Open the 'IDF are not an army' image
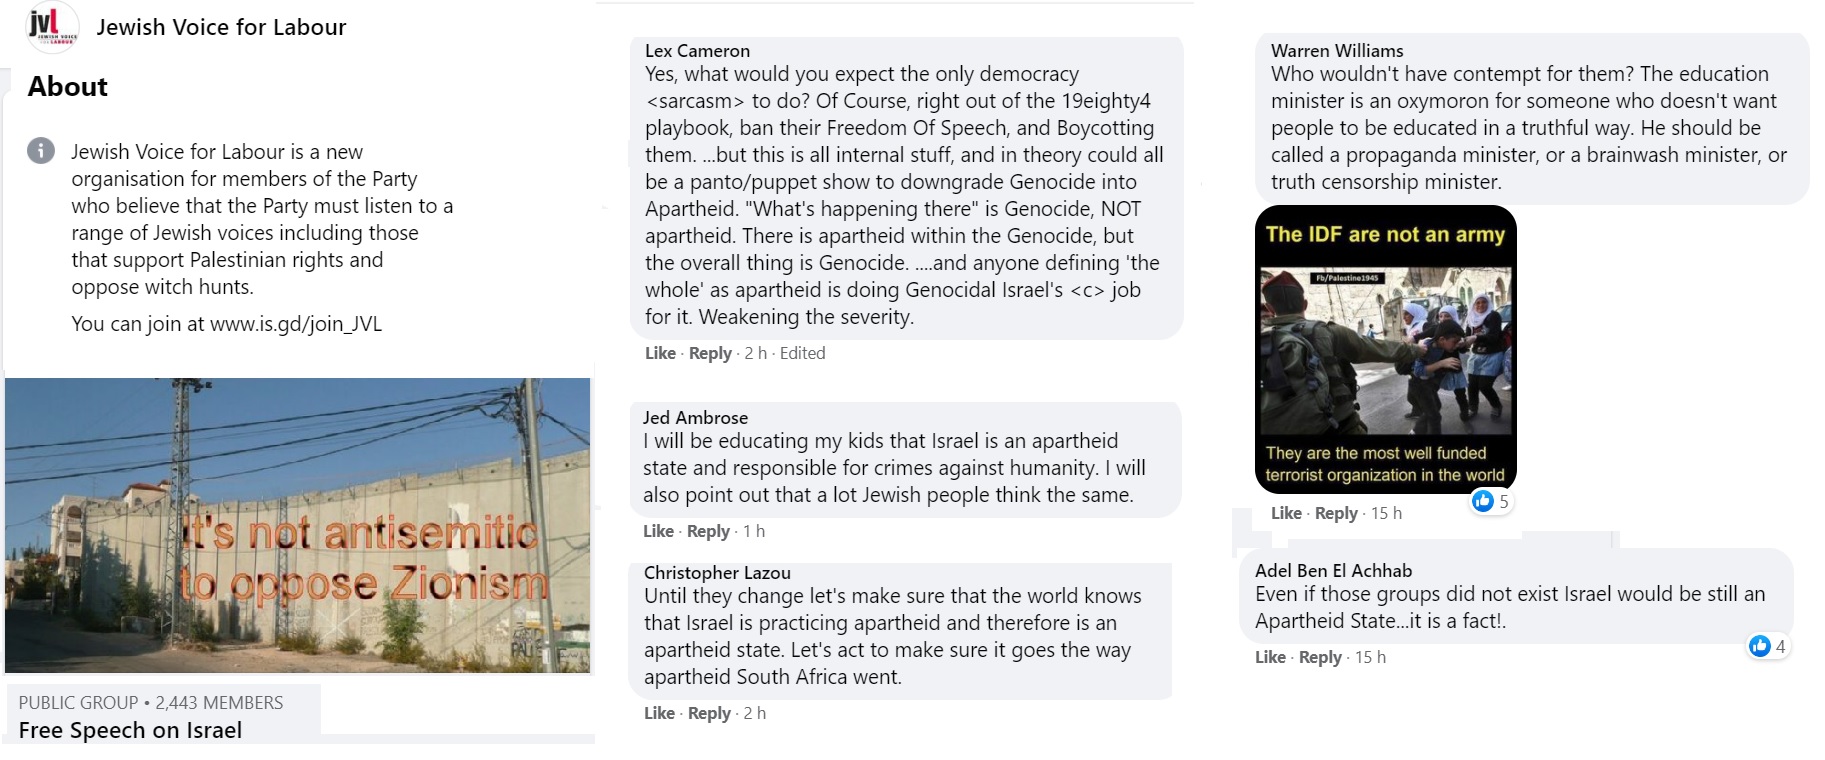This screenshot has width=1825, height=760. tap(1385, 349)
